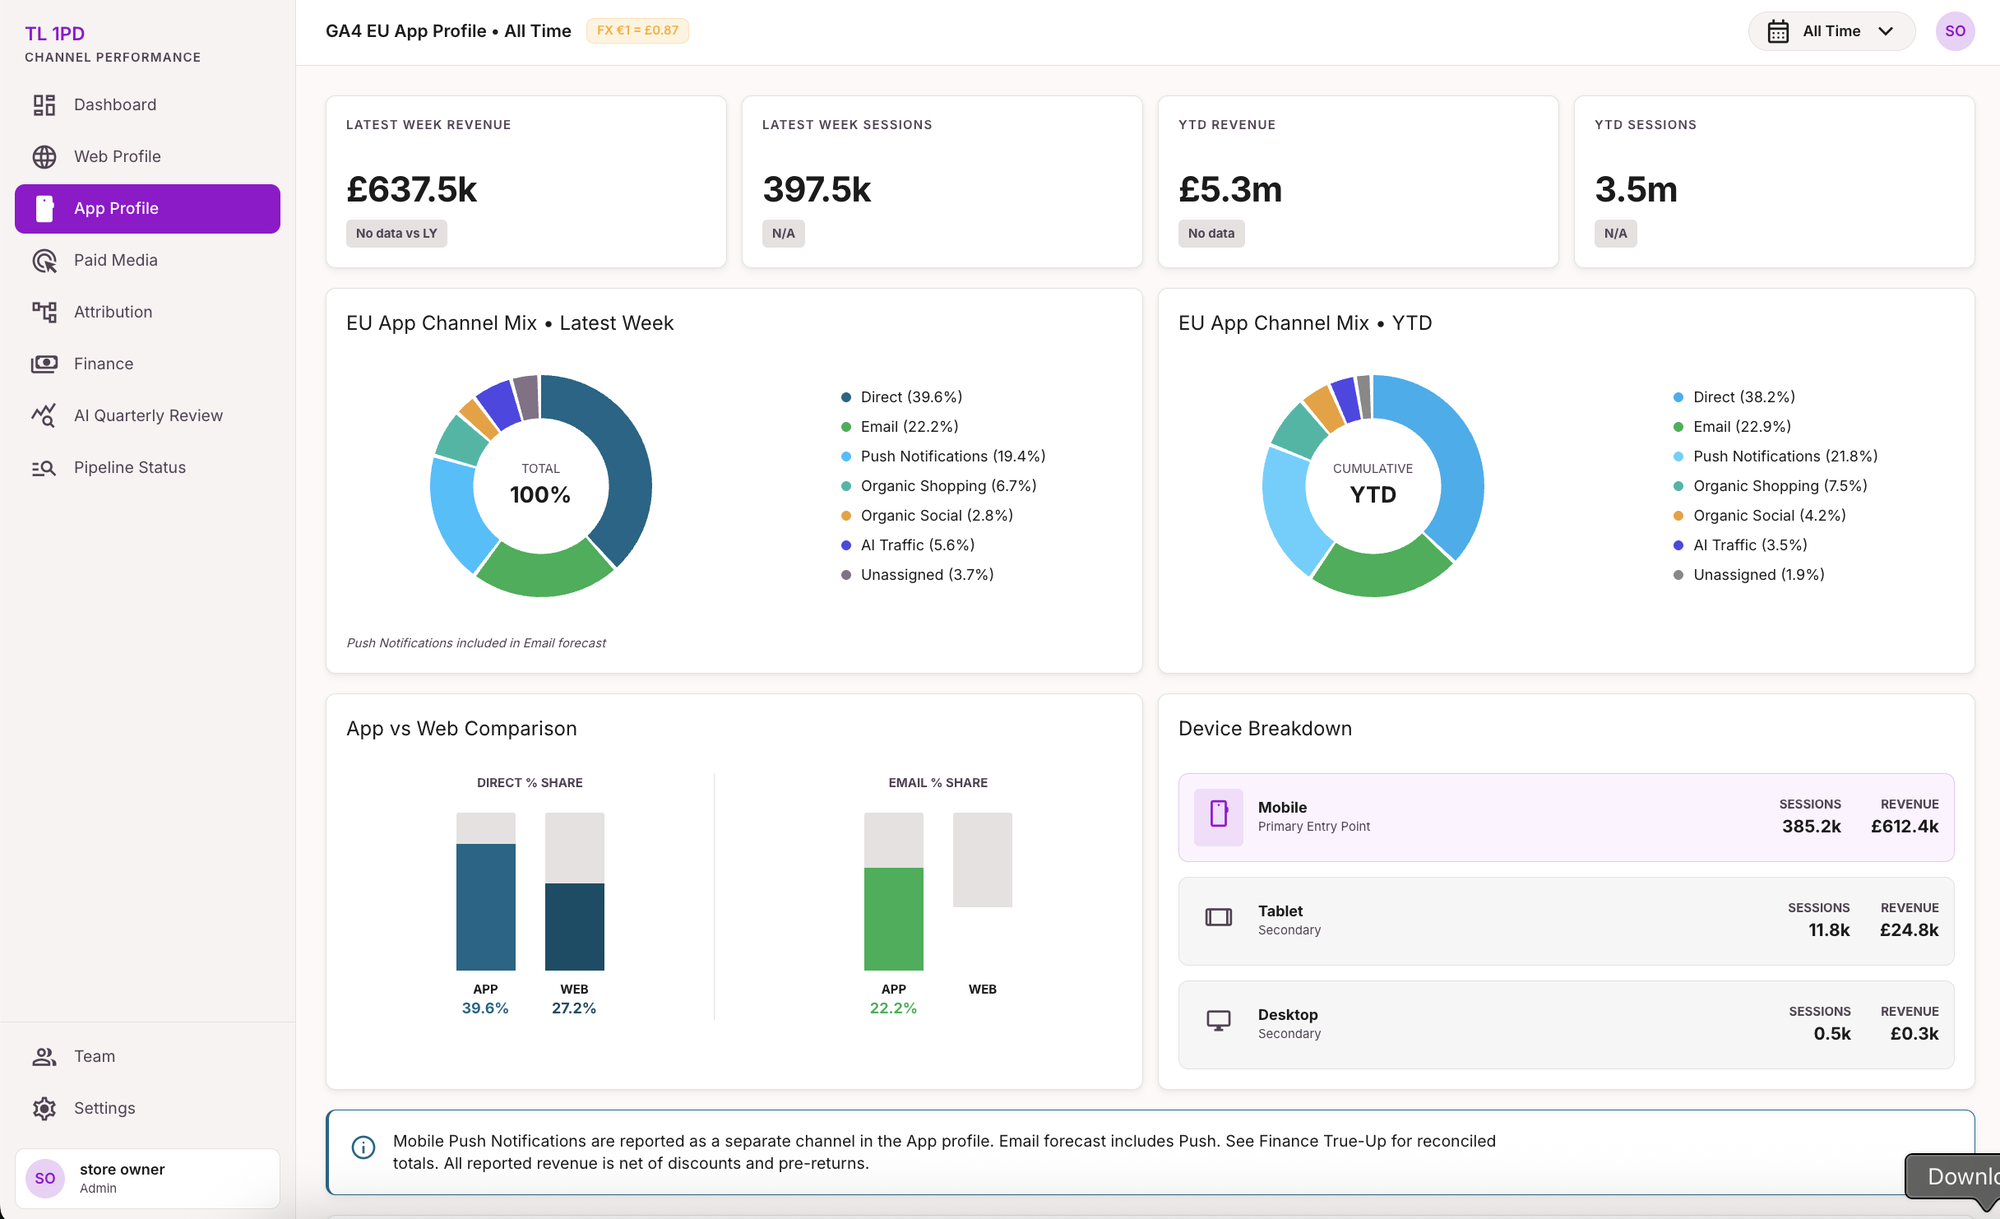Image resolution: width=2000 pixels, height=1219 pixels.
Task: Click Email (22.9%) legend dot in YTD
Action: 1678,427
